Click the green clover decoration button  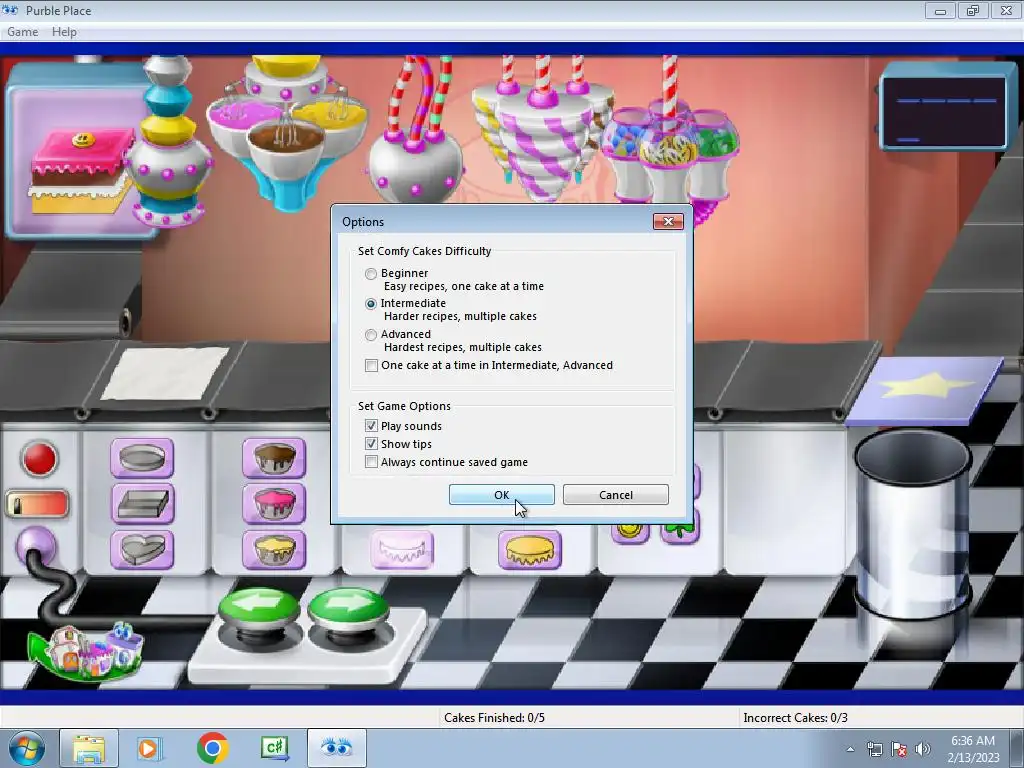point(680,528)
